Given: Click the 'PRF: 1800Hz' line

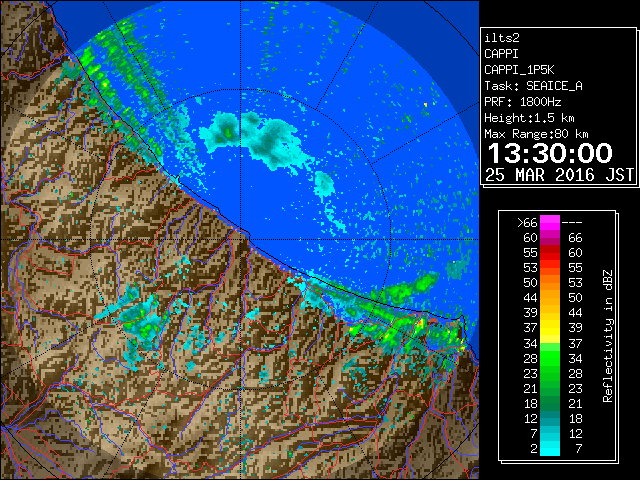Looking at the screenshot, I should tap(523, 102).
